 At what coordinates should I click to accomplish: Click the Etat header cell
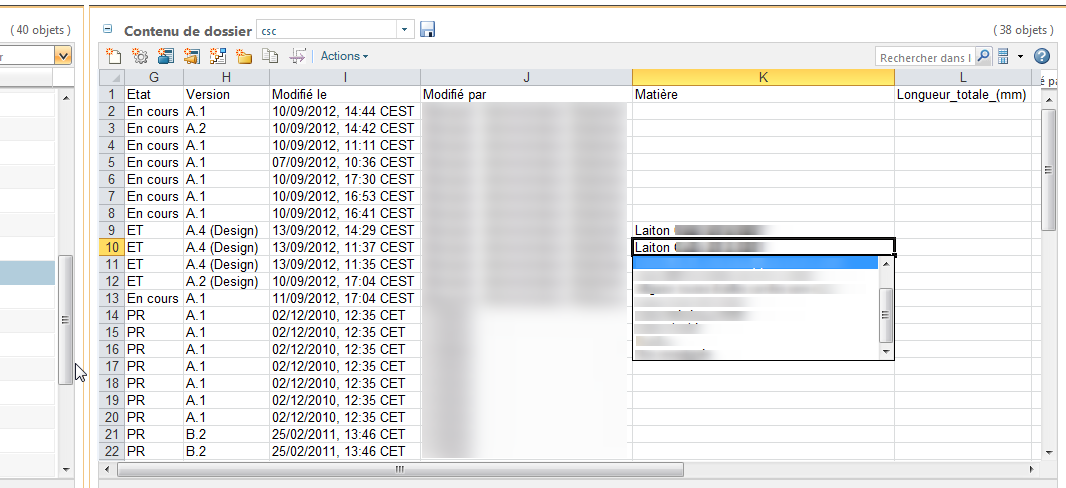154,94
